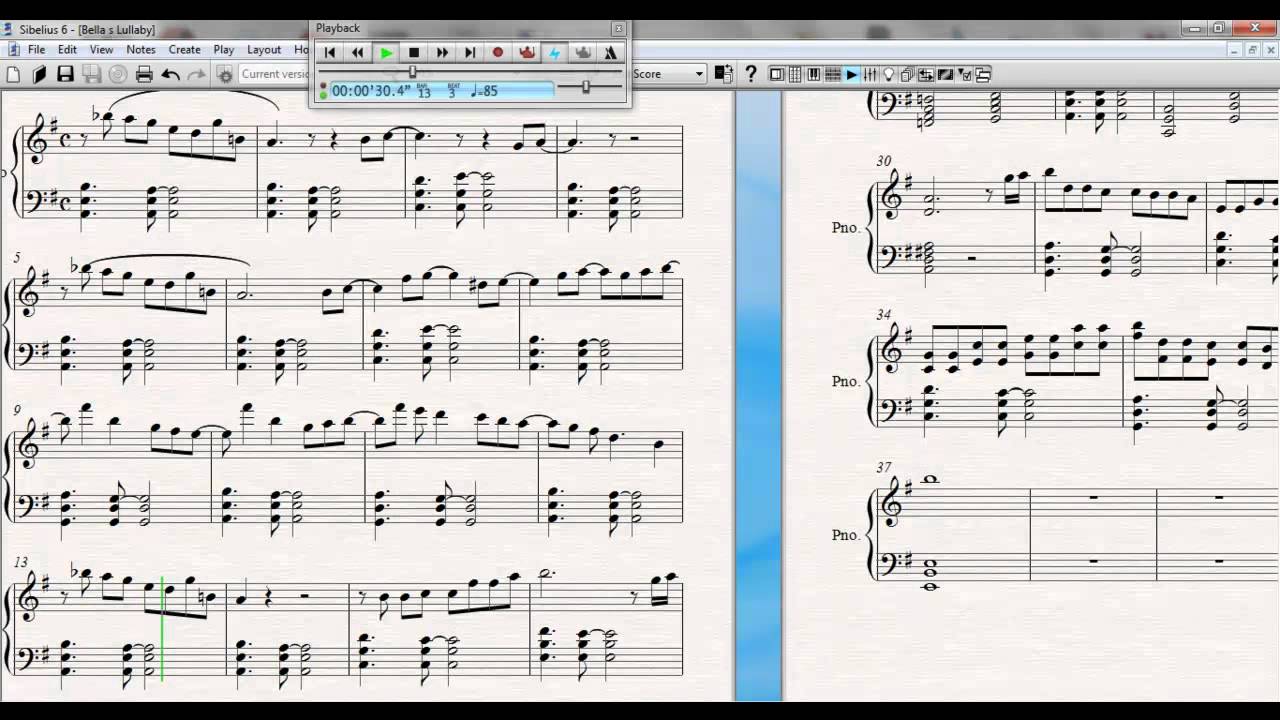This screenshot has width=1280, height=720.
Task: Click the Print icon
Action: click(144, 74)
